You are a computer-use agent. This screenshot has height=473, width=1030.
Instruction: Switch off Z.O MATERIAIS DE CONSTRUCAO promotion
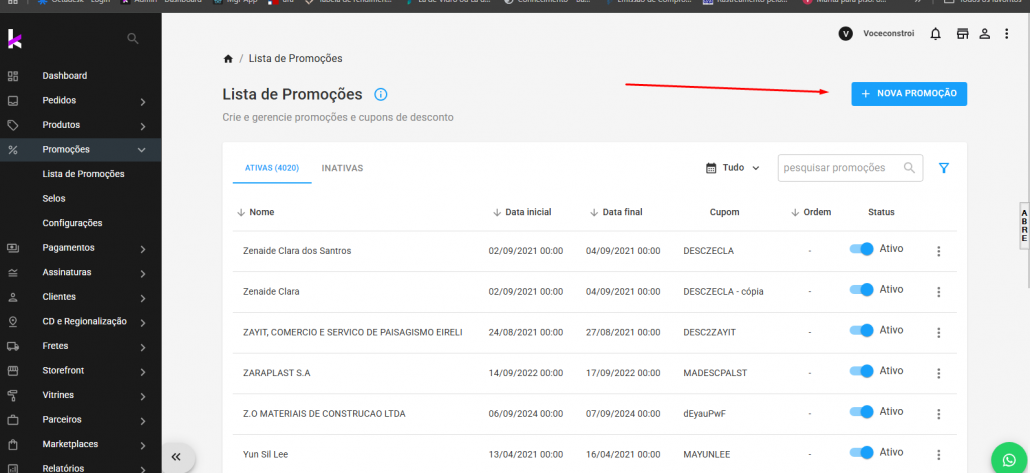point(861,411)
